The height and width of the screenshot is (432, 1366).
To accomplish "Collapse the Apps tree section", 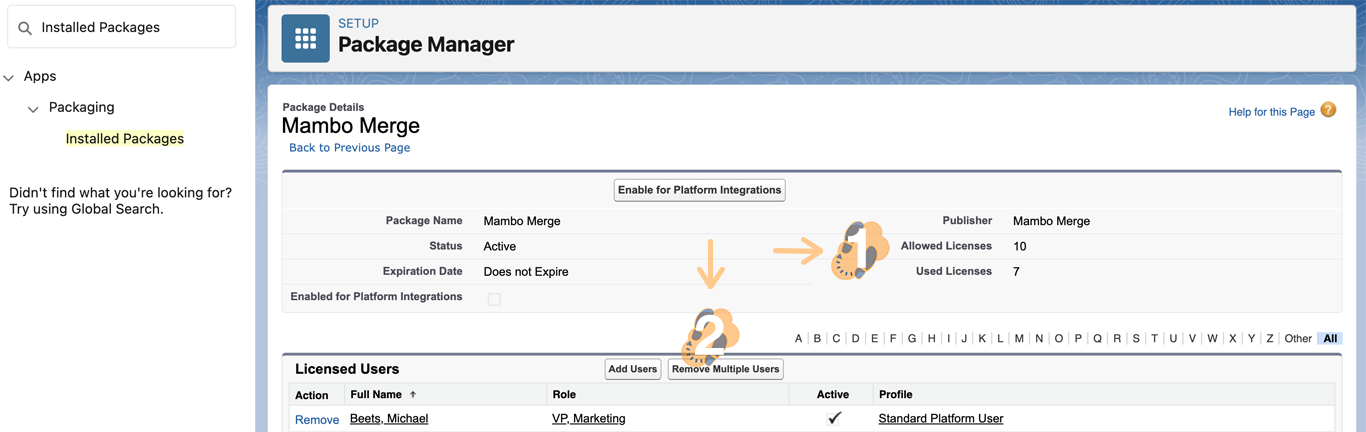I will (9, 77).
